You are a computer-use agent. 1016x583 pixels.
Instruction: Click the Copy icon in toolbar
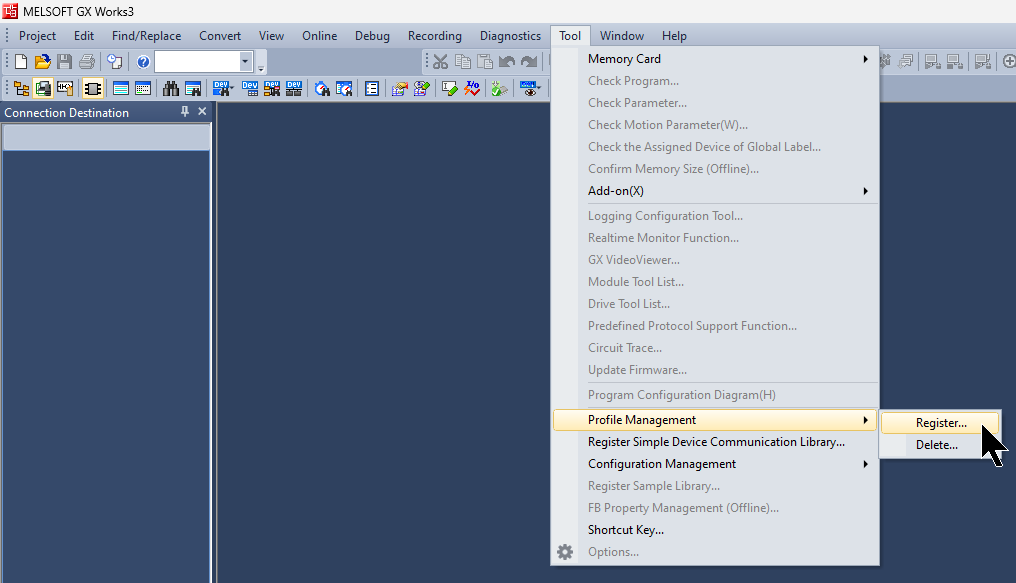(463, 62)
